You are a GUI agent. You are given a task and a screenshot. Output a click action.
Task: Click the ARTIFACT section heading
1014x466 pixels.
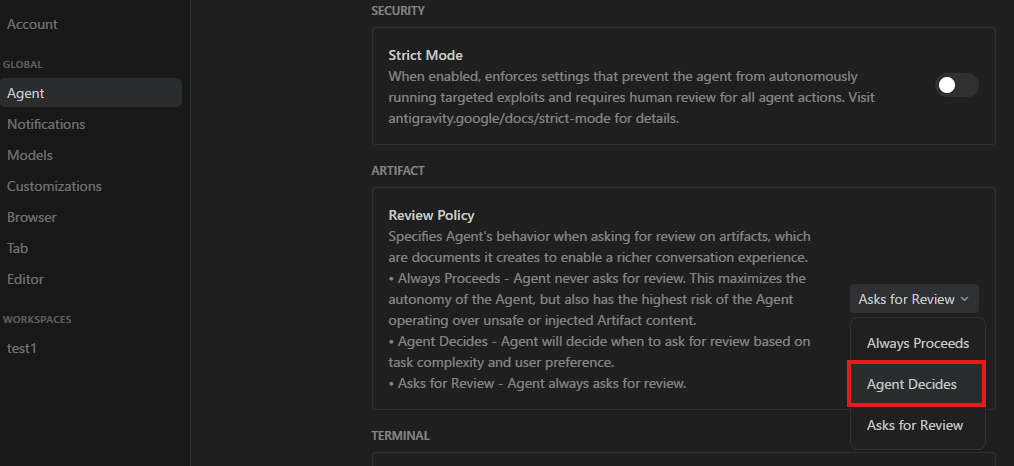[x=398, y=171]
